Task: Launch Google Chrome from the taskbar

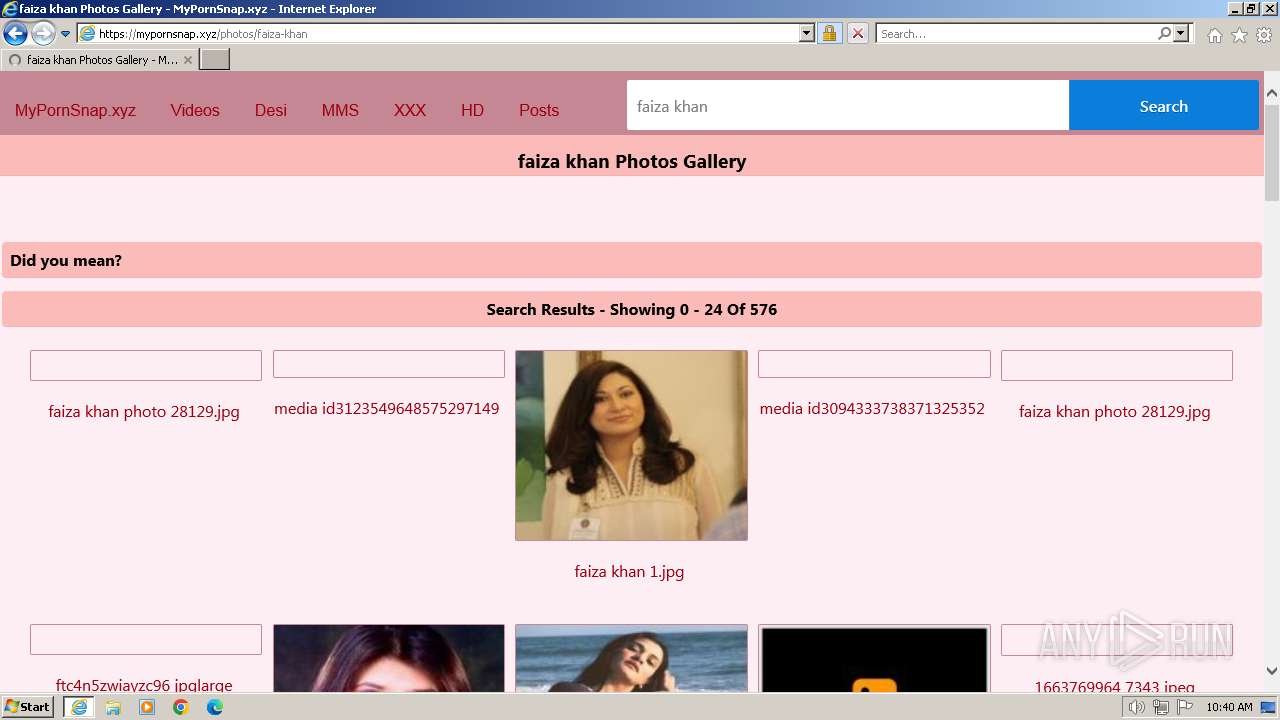Action: click(x=181, y=707)
